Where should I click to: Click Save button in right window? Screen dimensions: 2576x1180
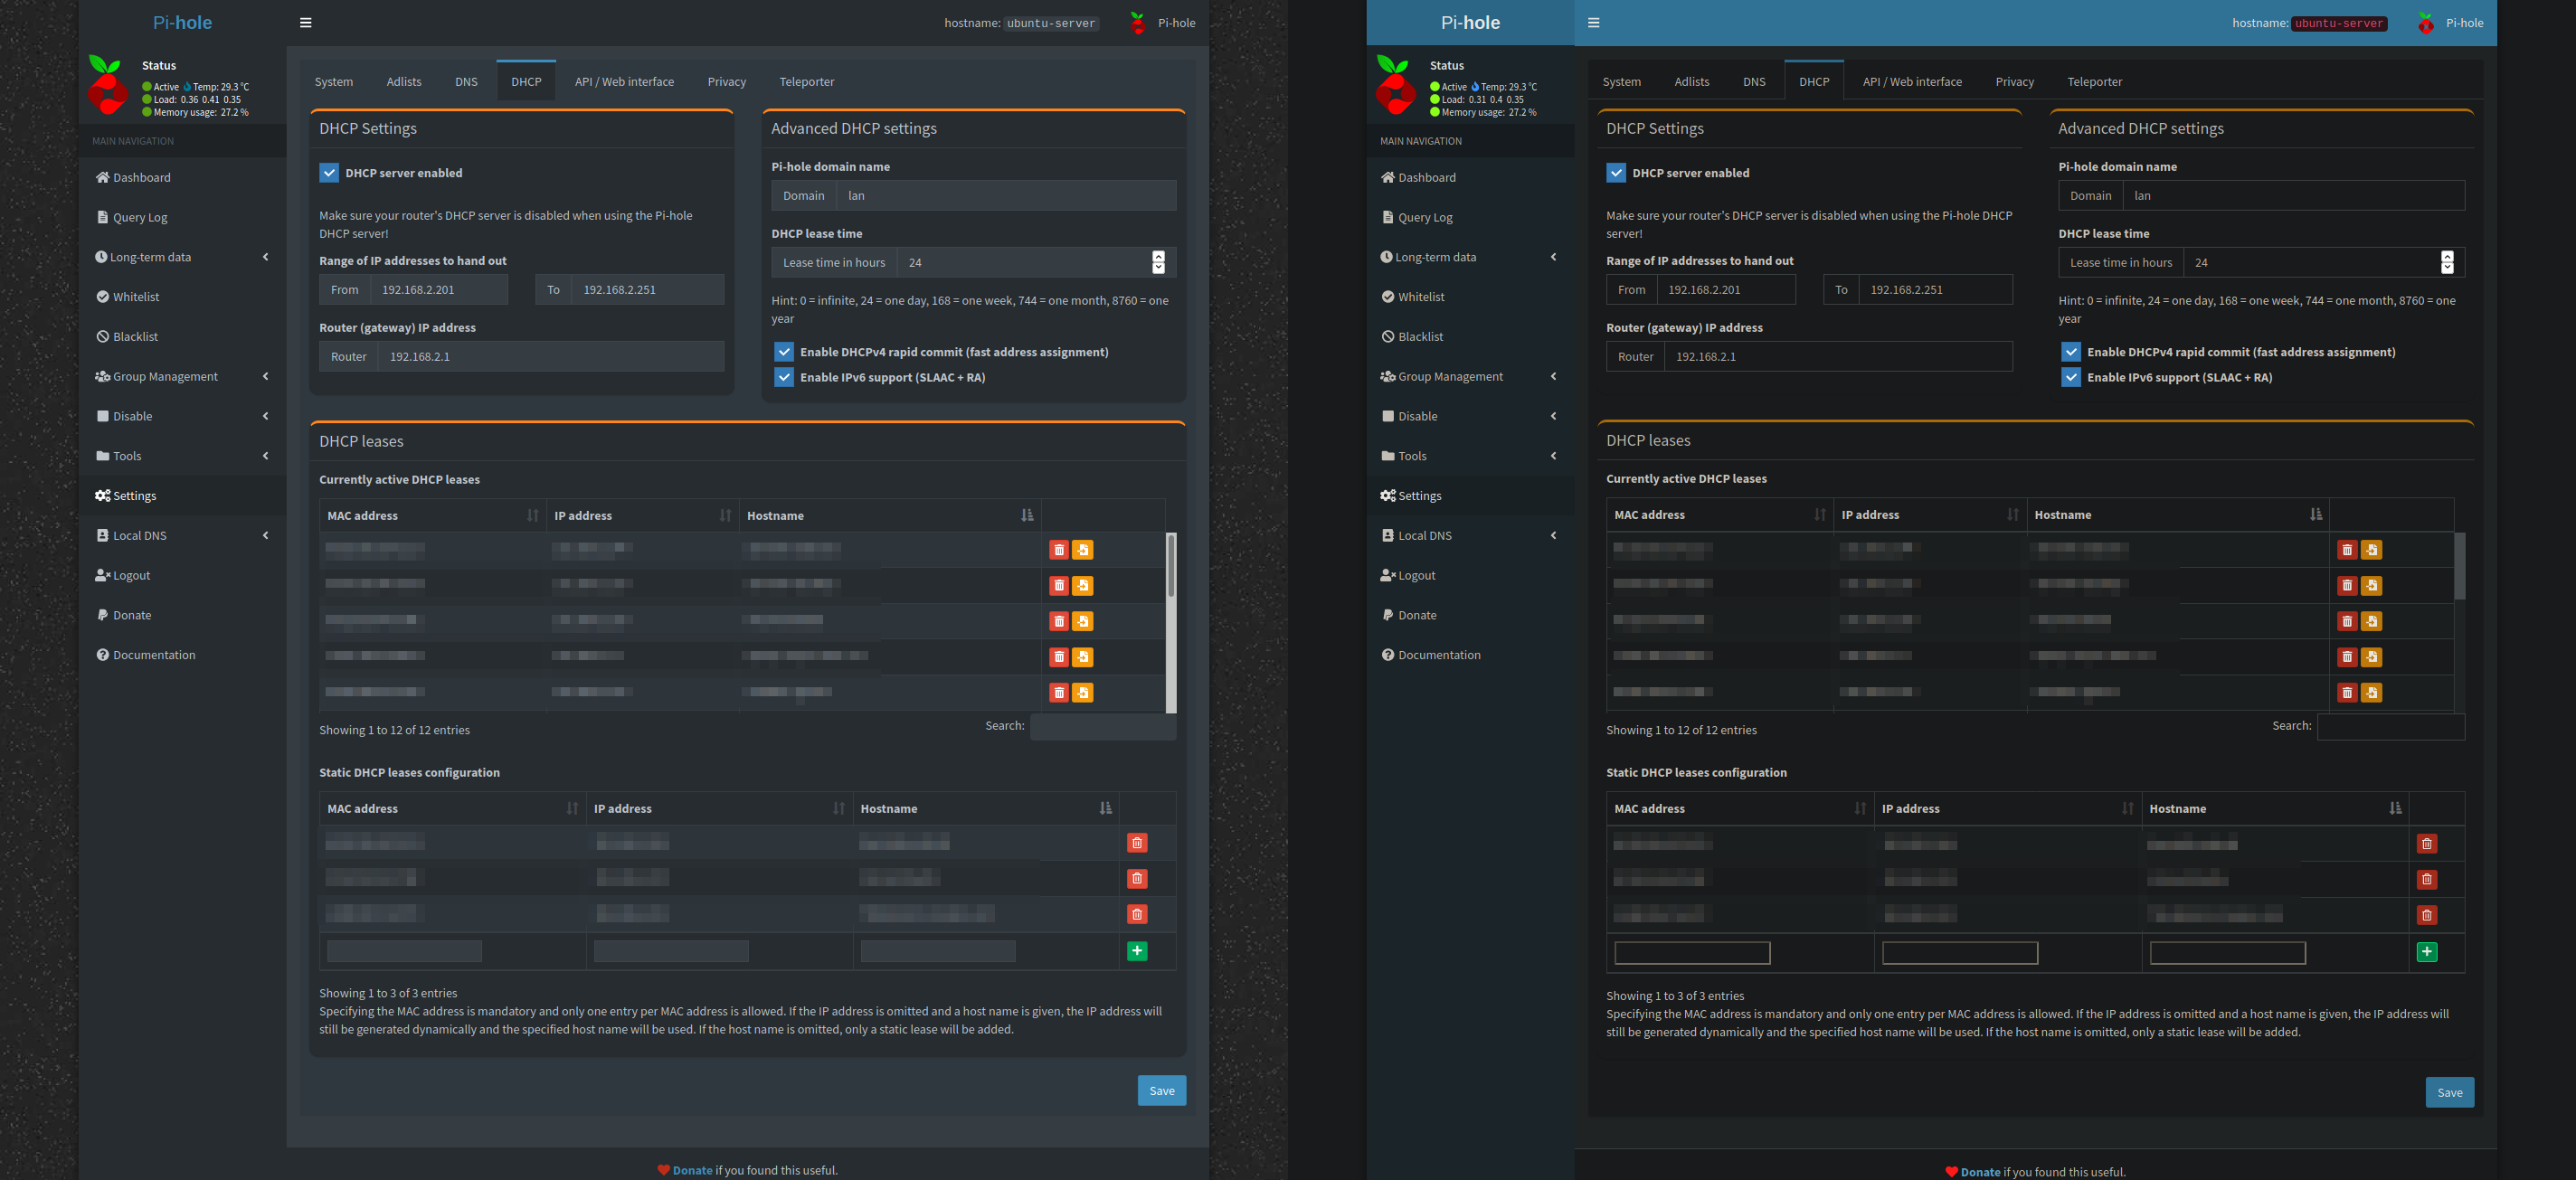pyautogui.click(x=2450, y=1093)
